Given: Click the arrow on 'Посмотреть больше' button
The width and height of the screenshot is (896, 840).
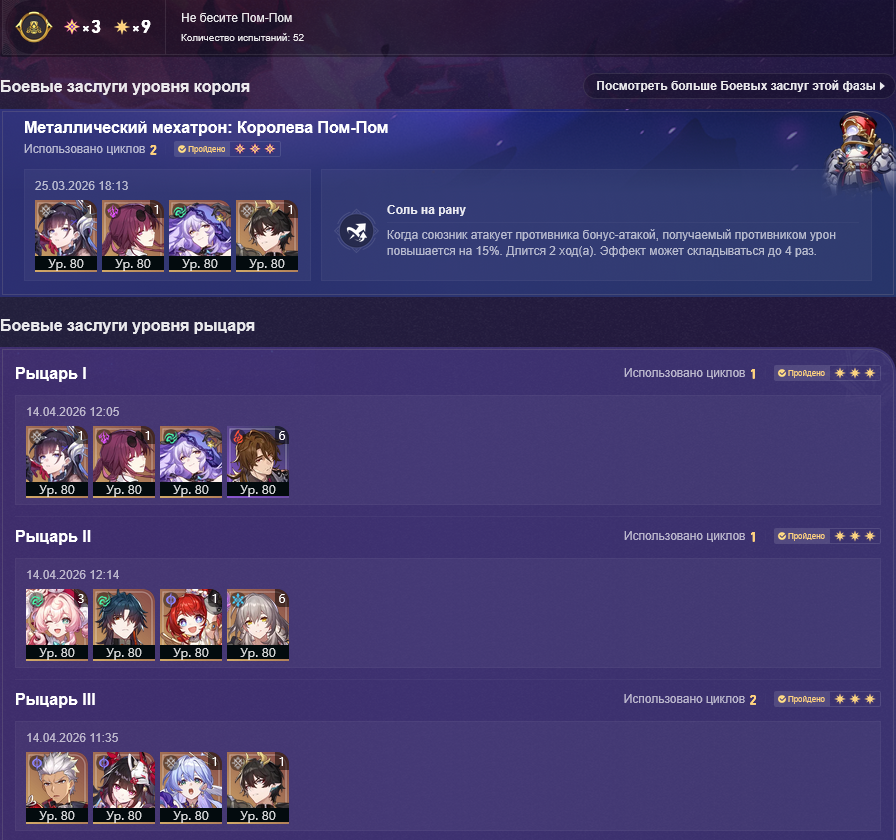Looking at the screenshot, I should pos(882,86).
